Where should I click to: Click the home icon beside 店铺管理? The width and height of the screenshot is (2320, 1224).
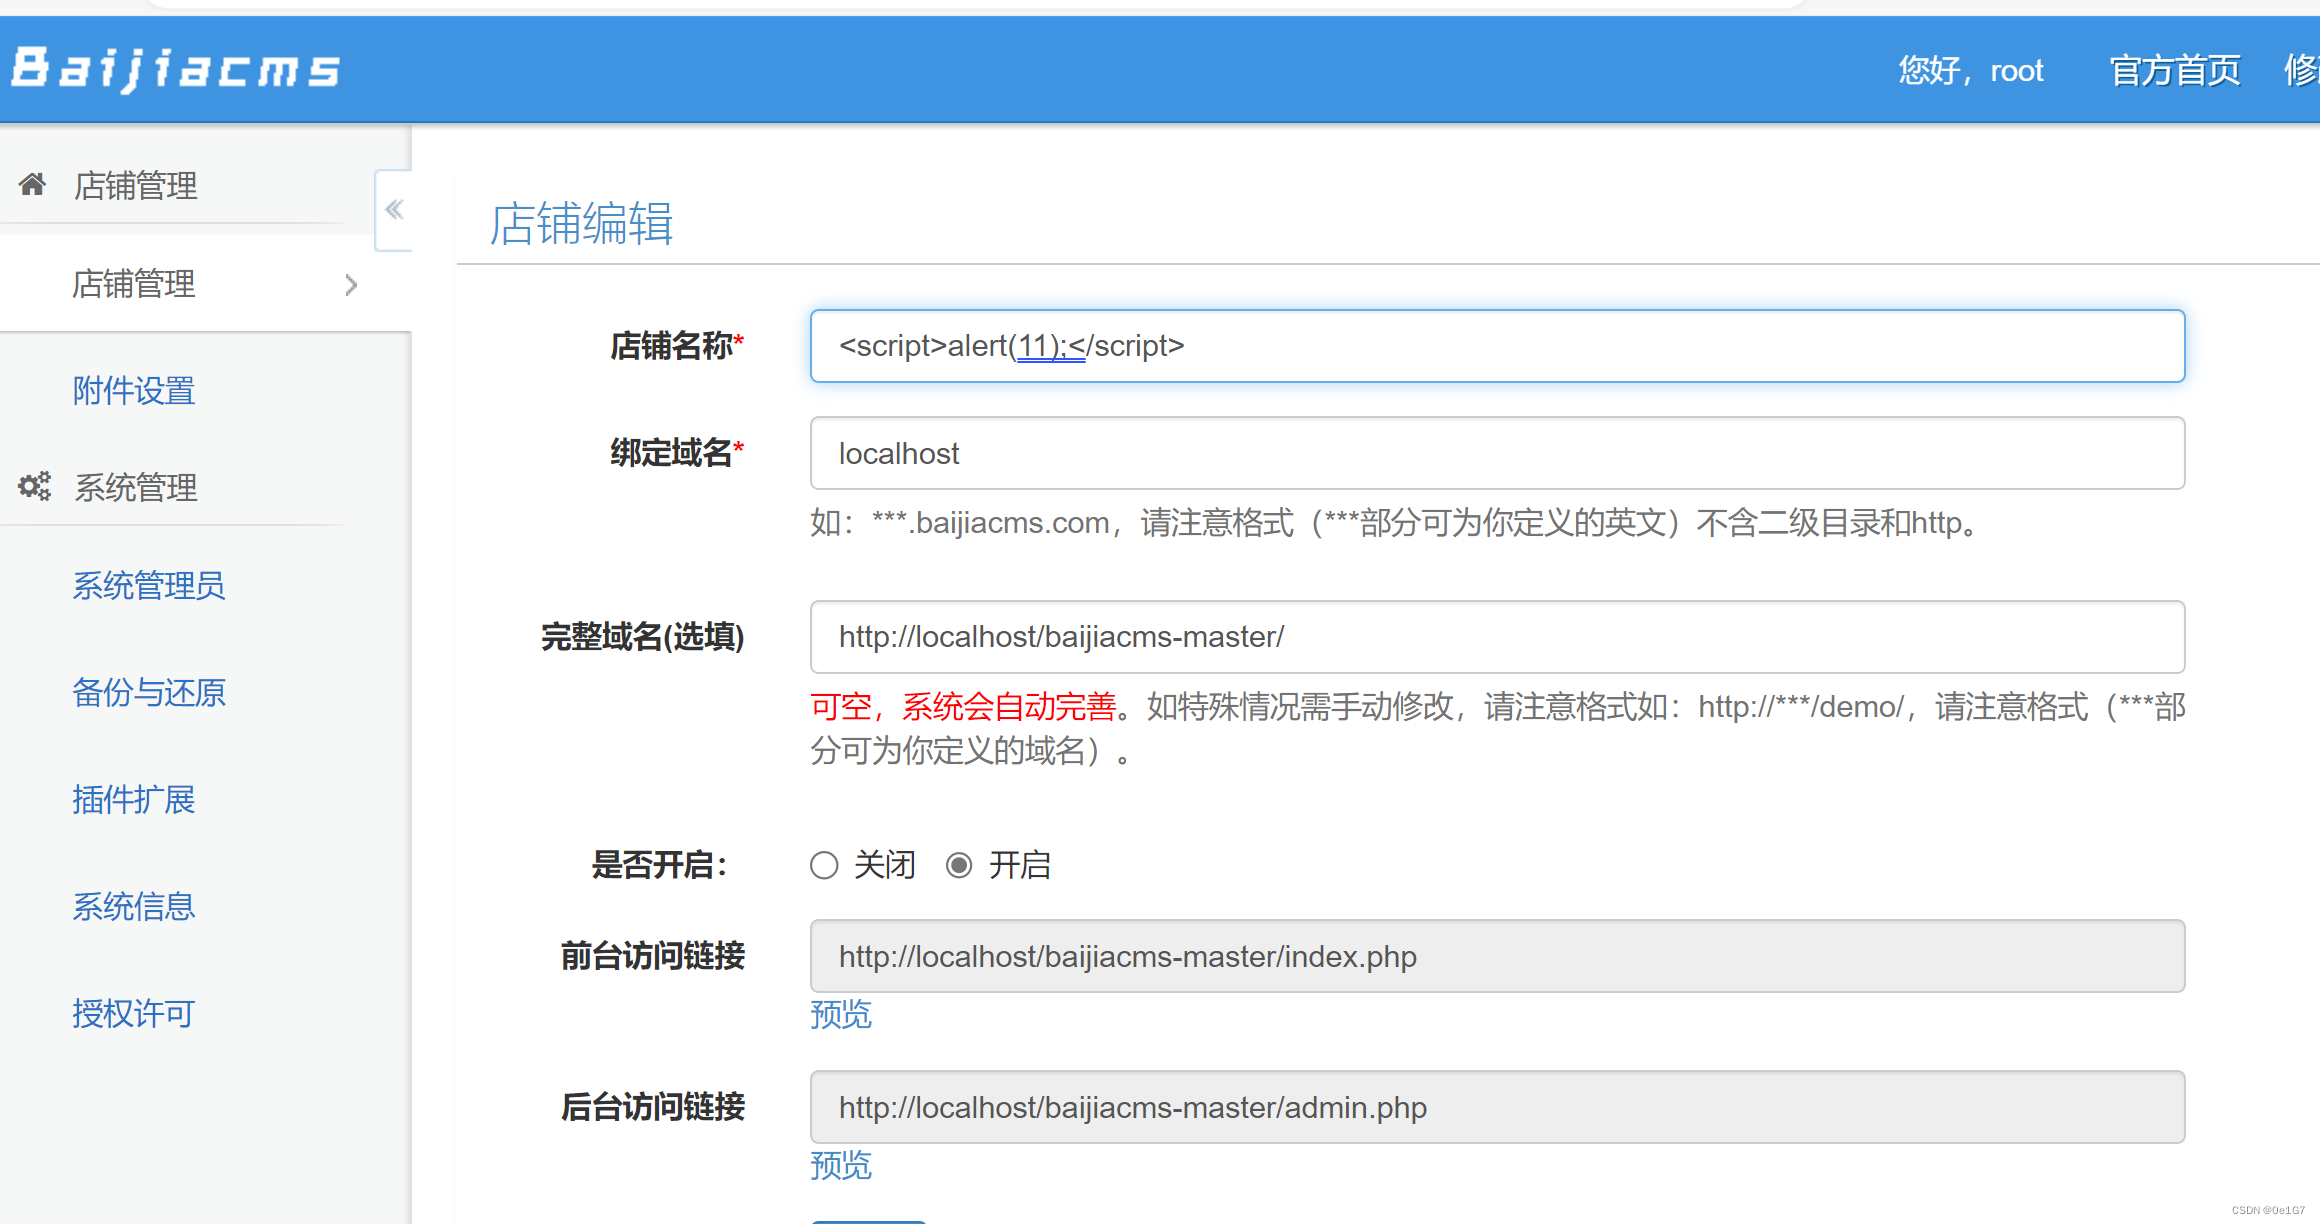[33, 183]
